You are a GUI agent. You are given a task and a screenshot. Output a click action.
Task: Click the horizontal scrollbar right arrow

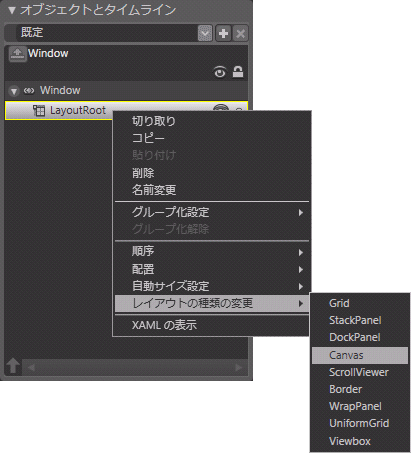(239, 367)
